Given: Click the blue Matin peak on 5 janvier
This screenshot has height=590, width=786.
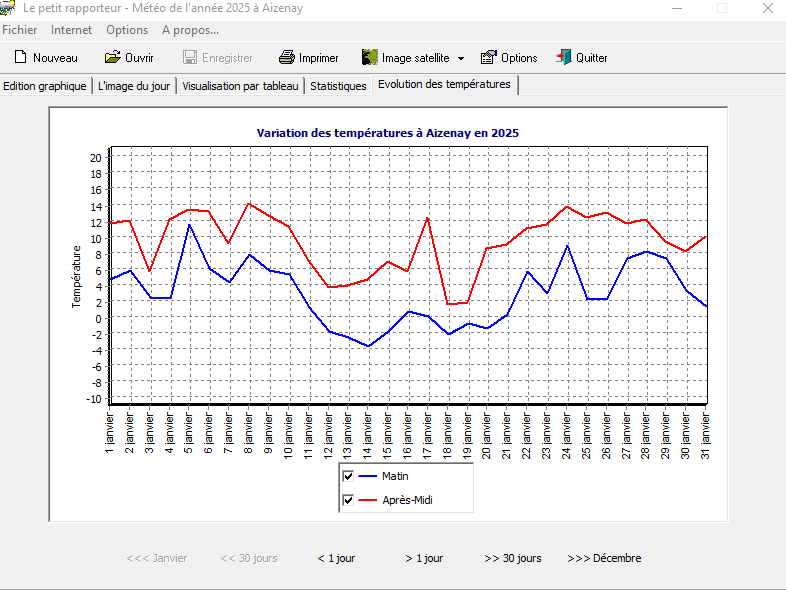Looking at the screenshot, I should (189, 225).
